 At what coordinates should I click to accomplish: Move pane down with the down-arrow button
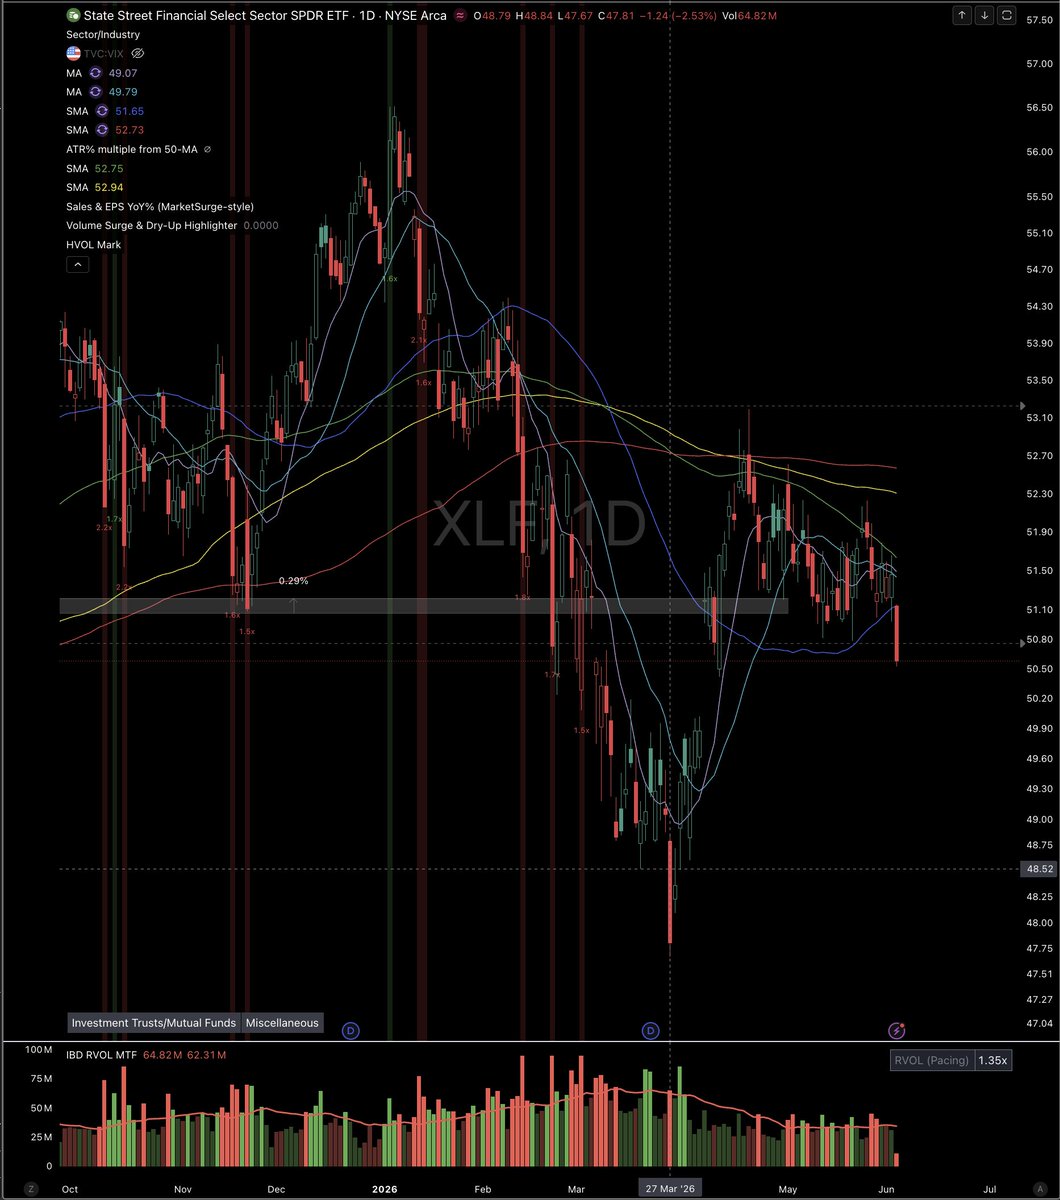(x=984, y=15)
